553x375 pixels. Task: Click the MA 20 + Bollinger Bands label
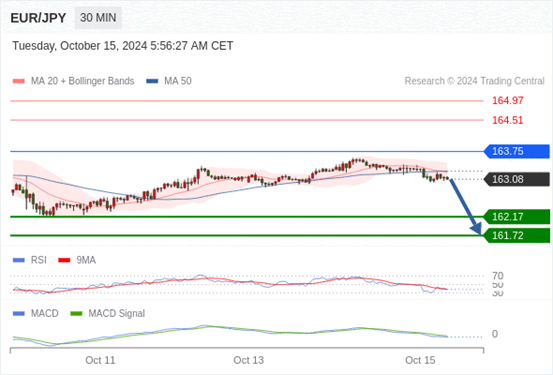(x=83, y=81)
